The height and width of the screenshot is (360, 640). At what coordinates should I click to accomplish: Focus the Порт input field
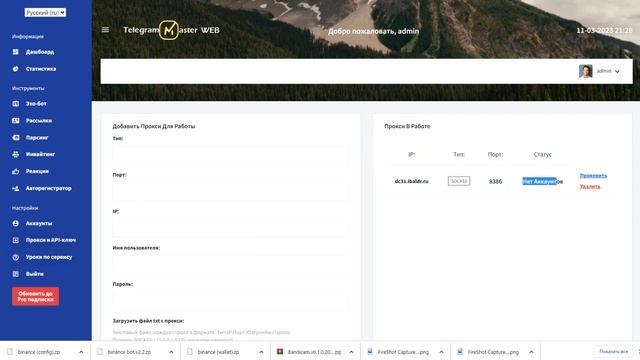(x=231, y=191)
